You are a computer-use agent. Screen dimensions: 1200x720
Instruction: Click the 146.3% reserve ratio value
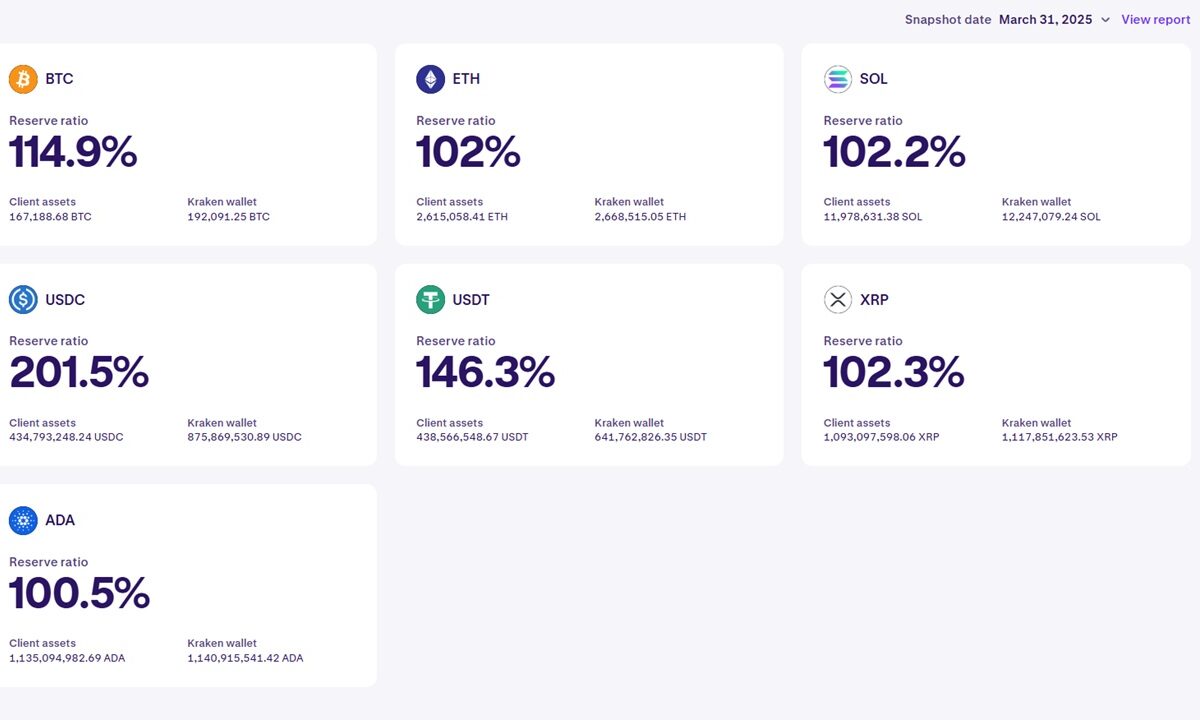[x=485, y=373]
